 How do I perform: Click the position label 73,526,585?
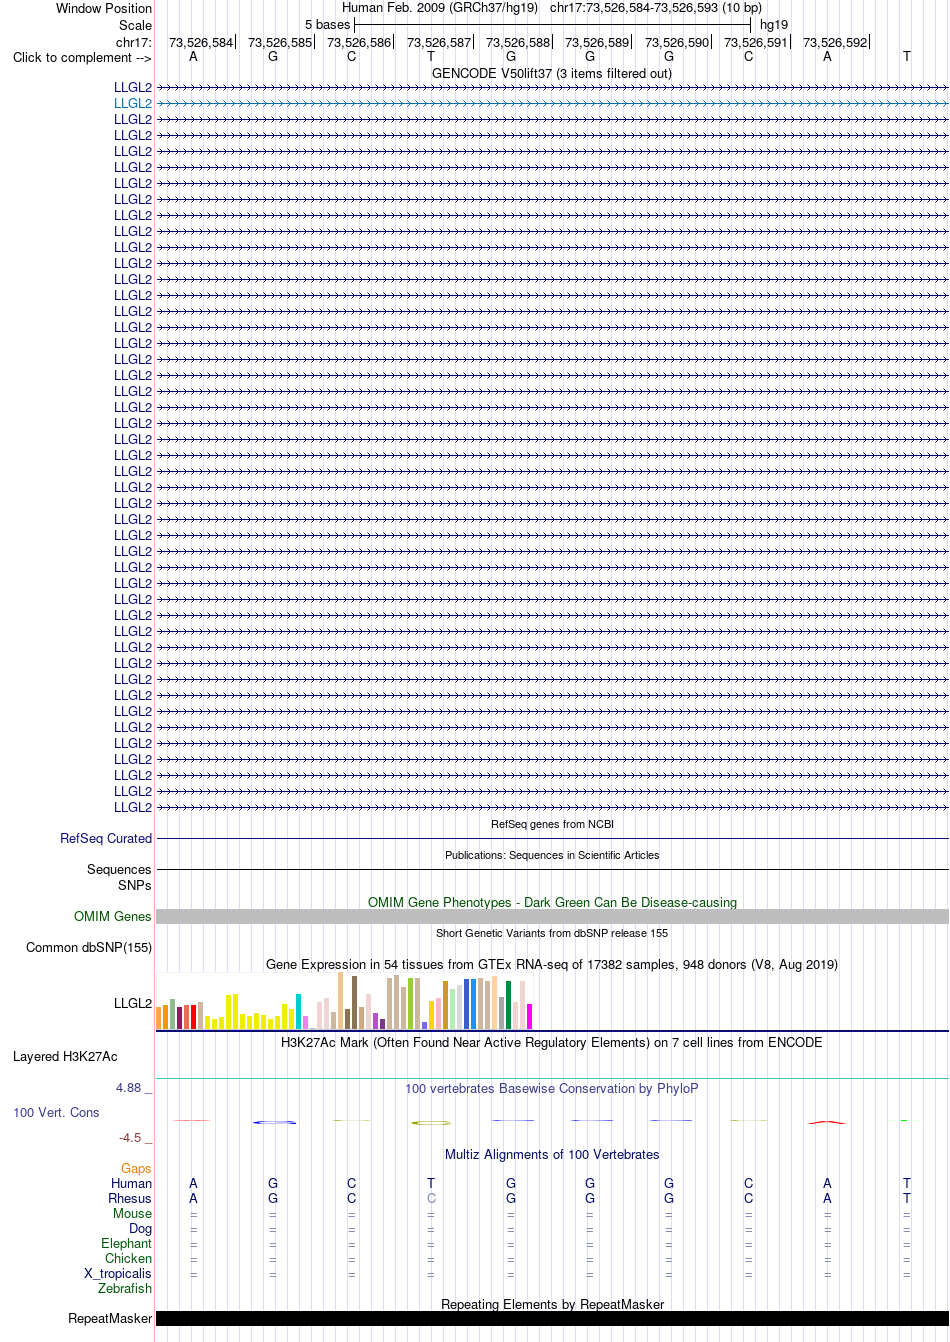pyautogui.click(x=280, y=42)
